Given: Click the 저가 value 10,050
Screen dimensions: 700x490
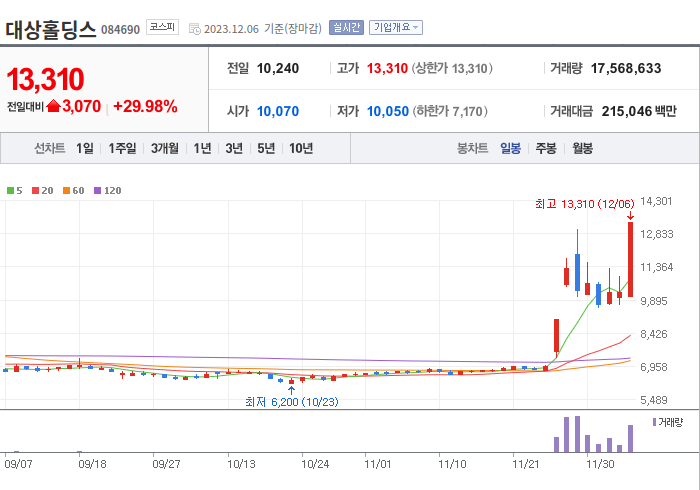Looking at the screenshot, I should (388, 111).
